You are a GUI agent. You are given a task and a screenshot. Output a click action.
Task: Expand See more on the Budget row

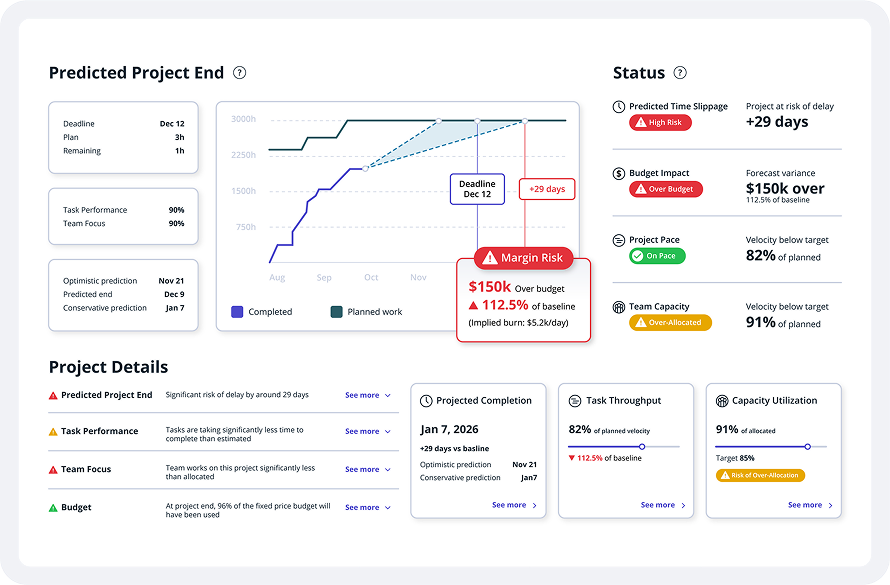pos(361,507)
